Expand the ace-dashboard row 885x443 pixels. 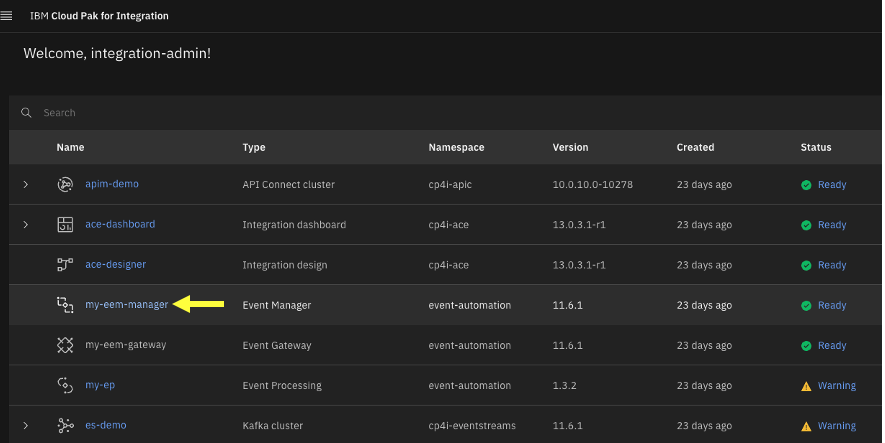pyautogui.click(x=26, y=225)
